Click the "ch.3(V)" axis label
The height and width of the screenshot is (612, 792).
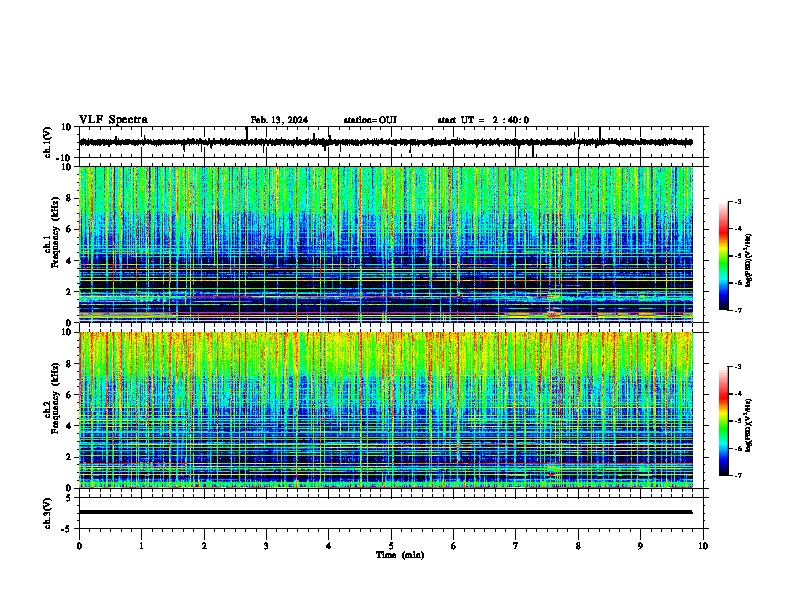[48, 513]
